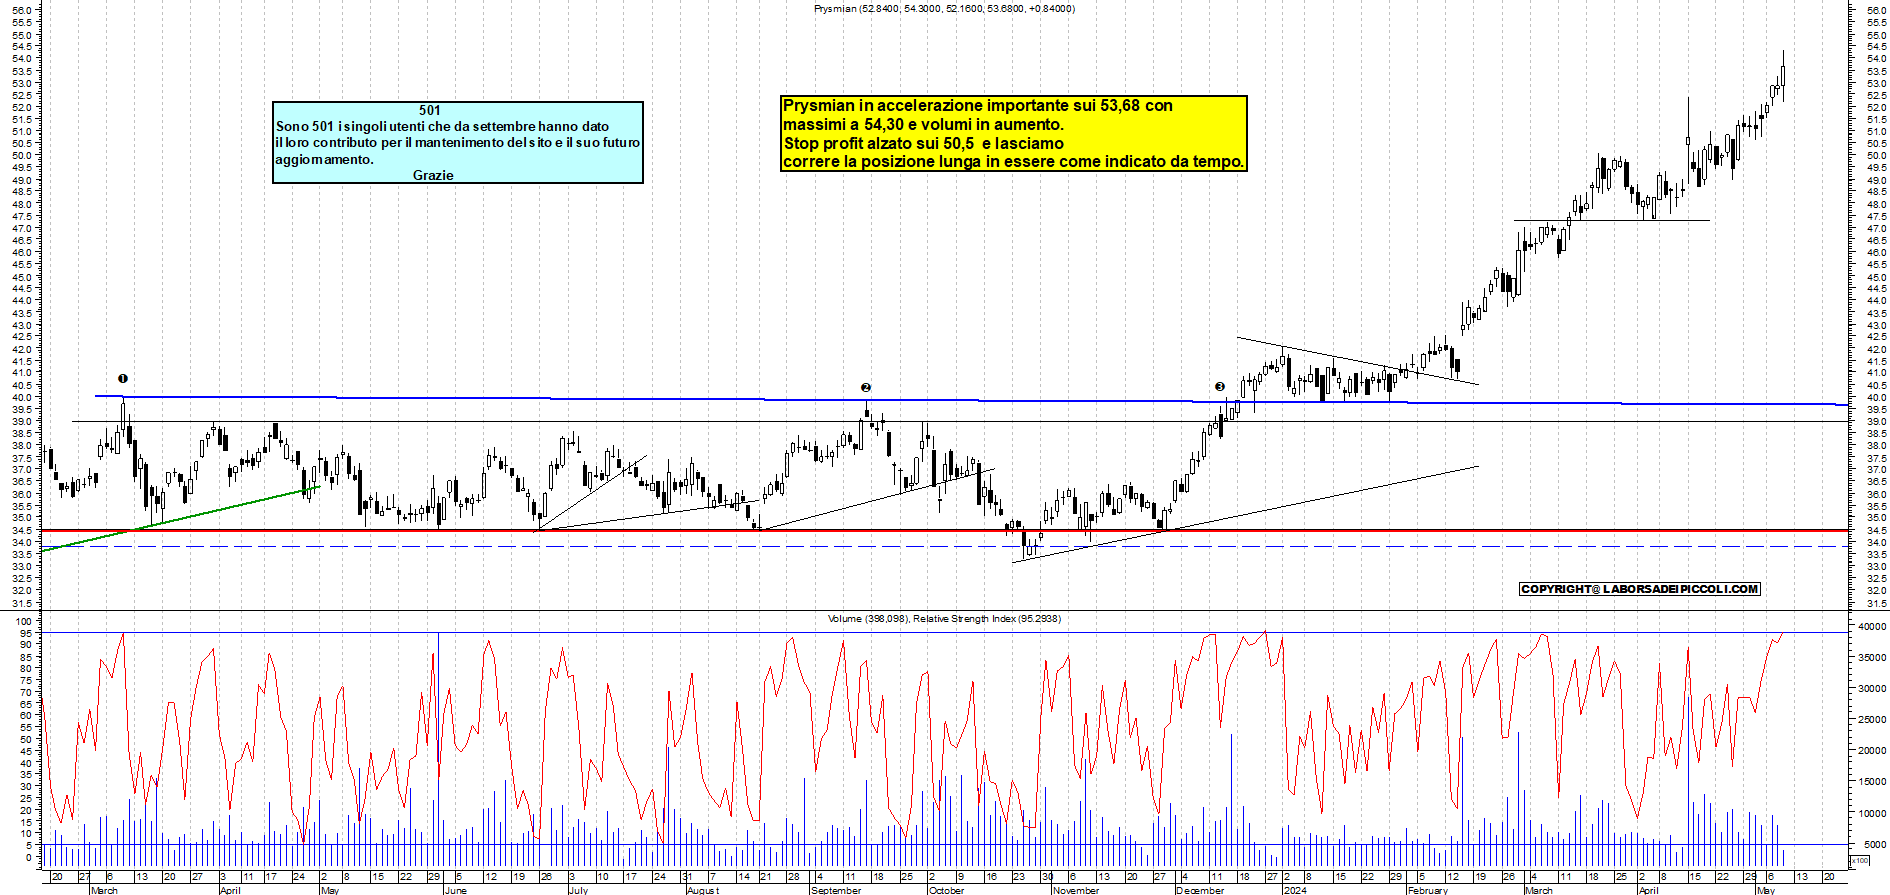Click the September month label on the time axis
The height and width of the screenshot is (895, 1890).
(x=836, y=890)
